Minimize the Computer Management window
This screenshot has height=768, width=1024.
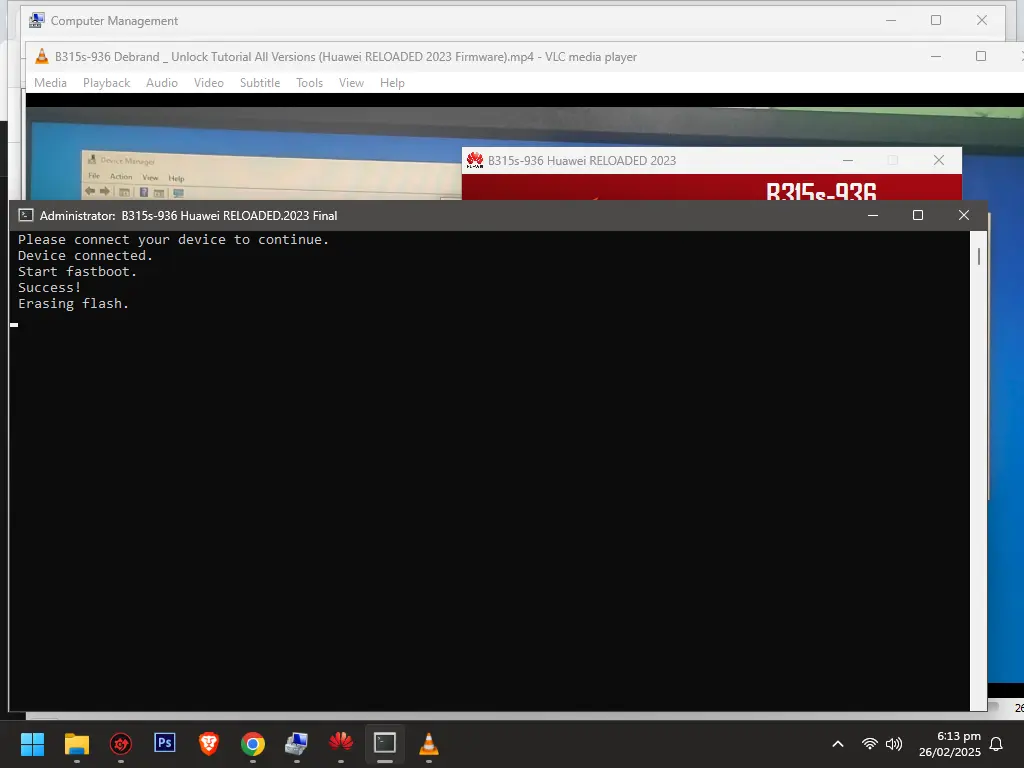[x=891, y=20]
